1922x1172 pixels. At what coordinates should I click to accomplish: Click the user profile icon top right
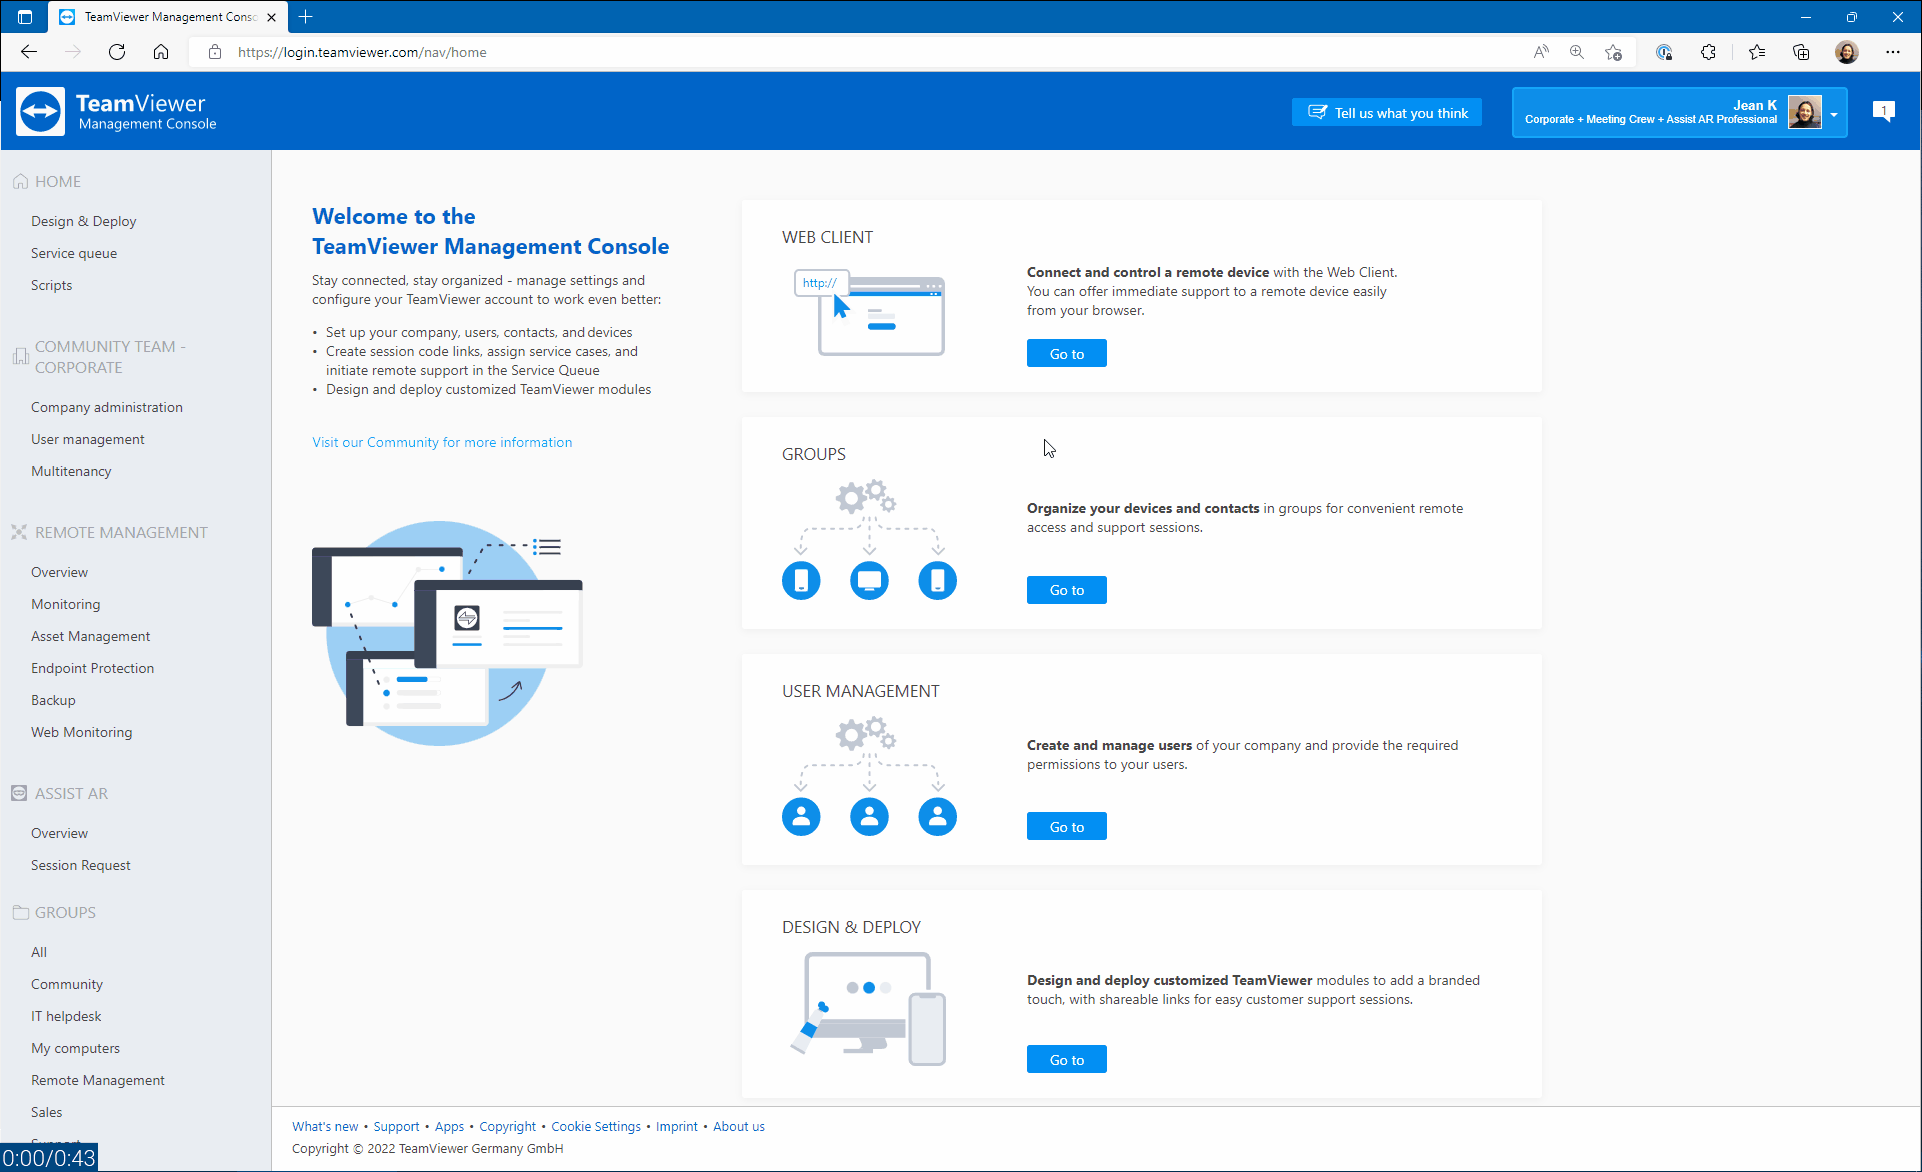tap(1807, 111)
